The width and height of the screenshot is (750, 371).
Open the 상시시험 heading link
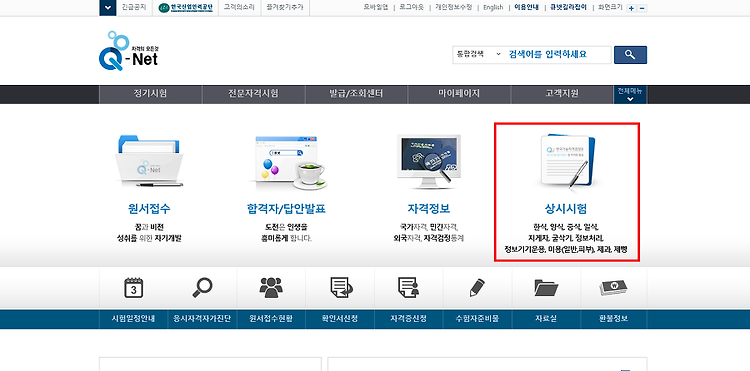tap(566, 209)
